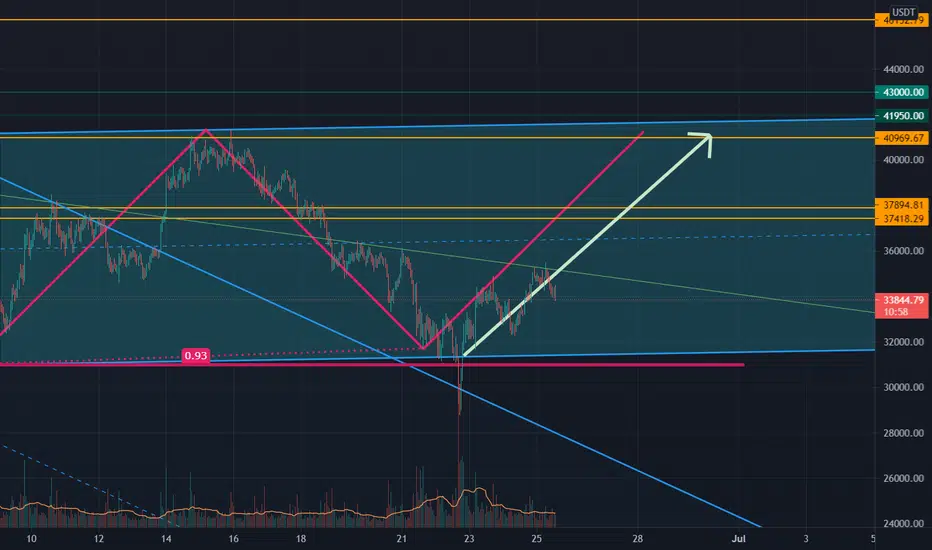
Task: Click the date label 18 on time axis
Action: (x=301, y=539)
